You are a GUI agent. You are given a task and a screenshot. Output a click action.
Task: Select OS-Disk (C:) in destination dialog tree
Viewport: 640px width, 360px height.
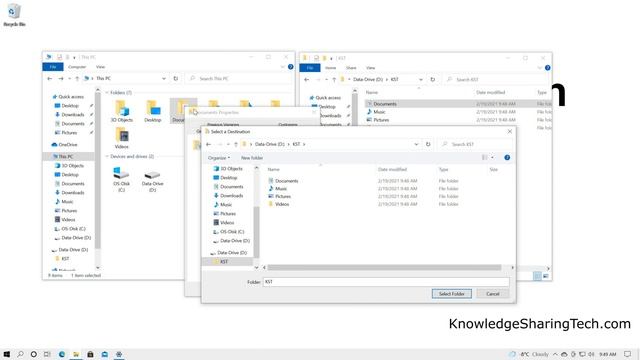pyautogui.click(x=229, y=231)
